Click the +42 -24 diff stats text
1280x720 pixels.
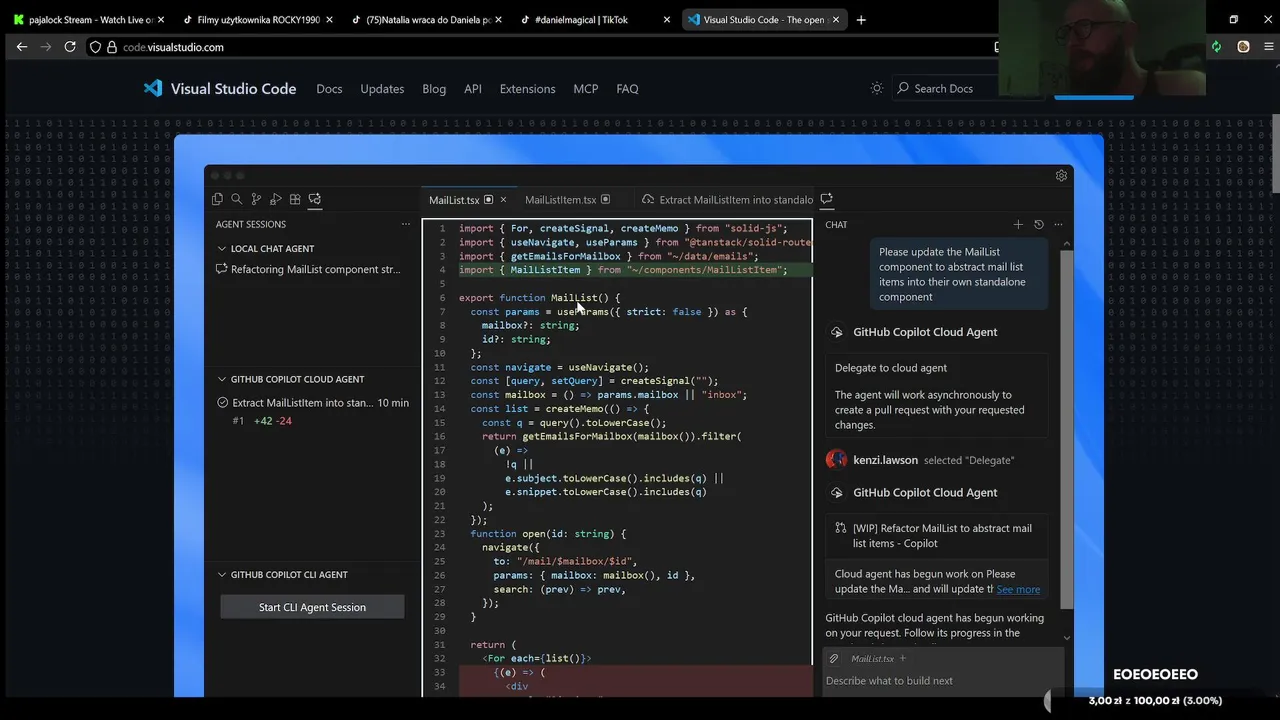tap(273, 421)
